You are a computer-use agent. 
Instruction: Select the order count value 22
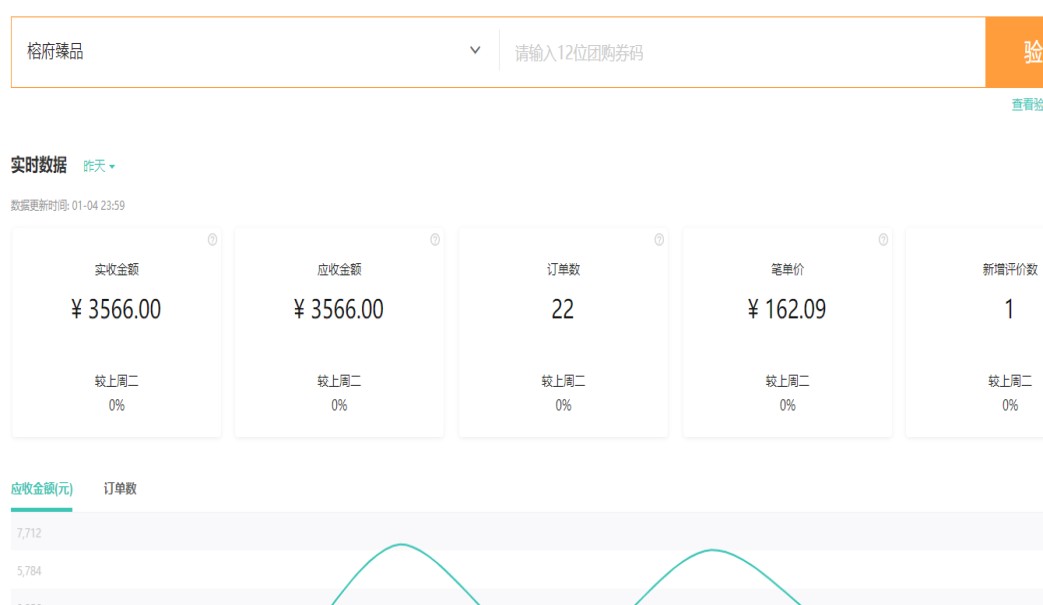pos(563,310)
